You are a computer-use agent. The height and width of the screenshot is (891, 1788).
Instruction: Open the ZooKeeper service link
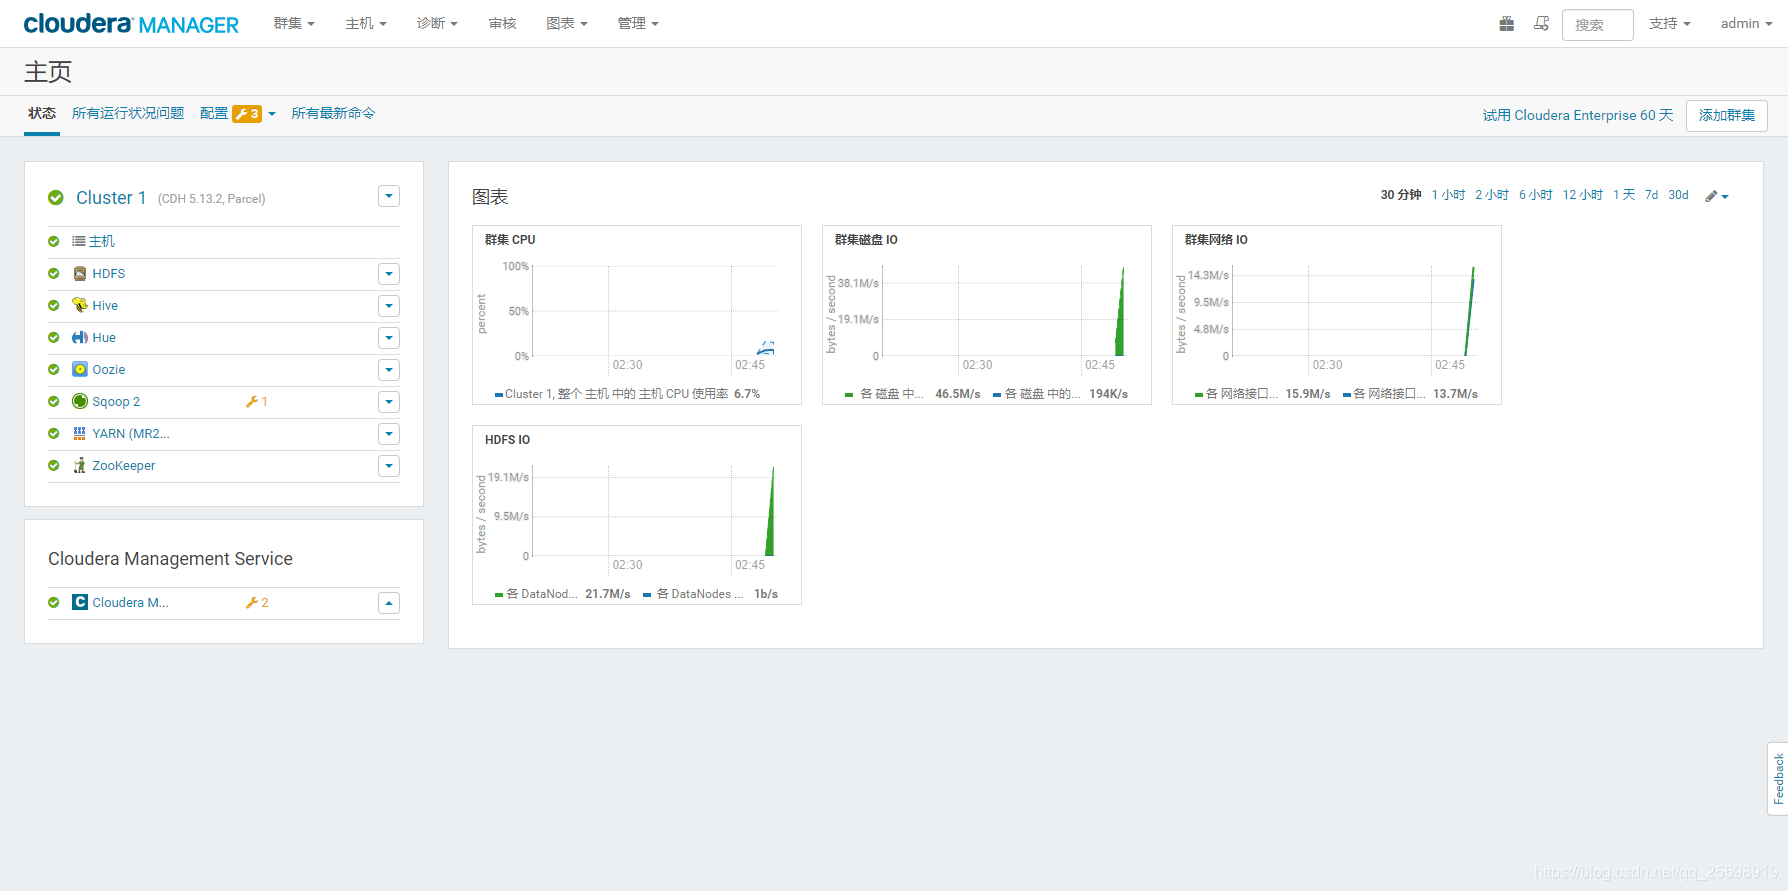coord(124,466)
